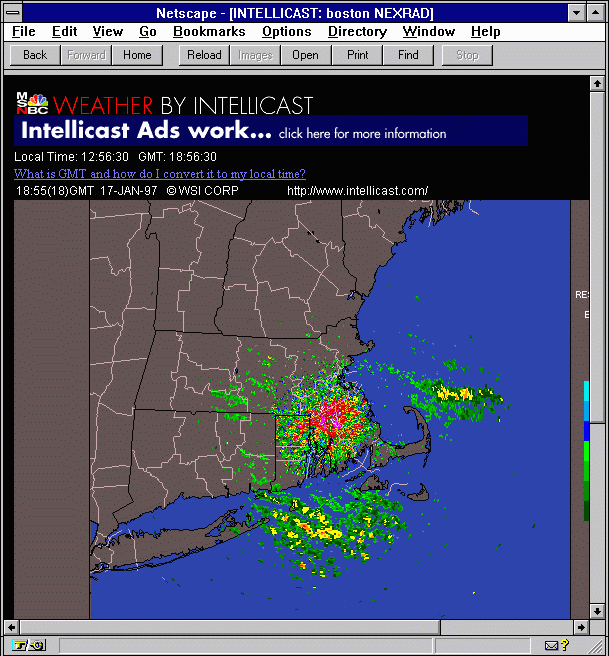This screenshot has width=609, height=656.
Task: Open the mail envelope icon in status bar
Action: tap(551, 645)
